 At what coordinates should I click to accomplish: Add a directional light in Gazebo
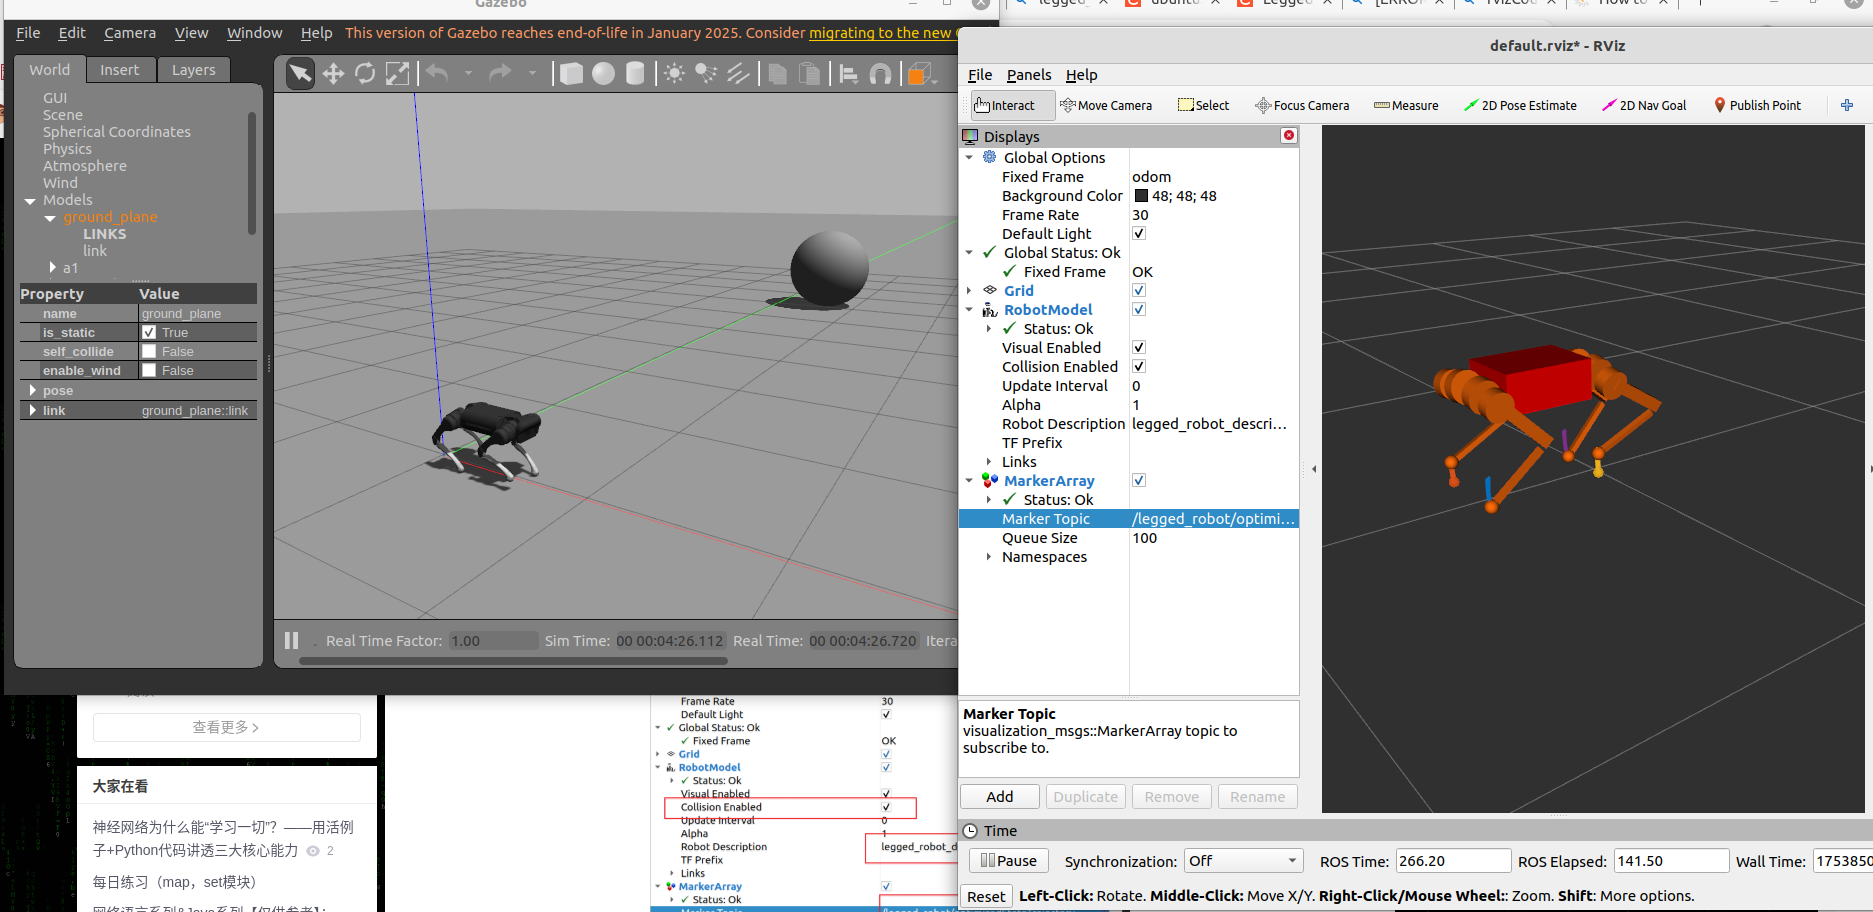point(738,73)
